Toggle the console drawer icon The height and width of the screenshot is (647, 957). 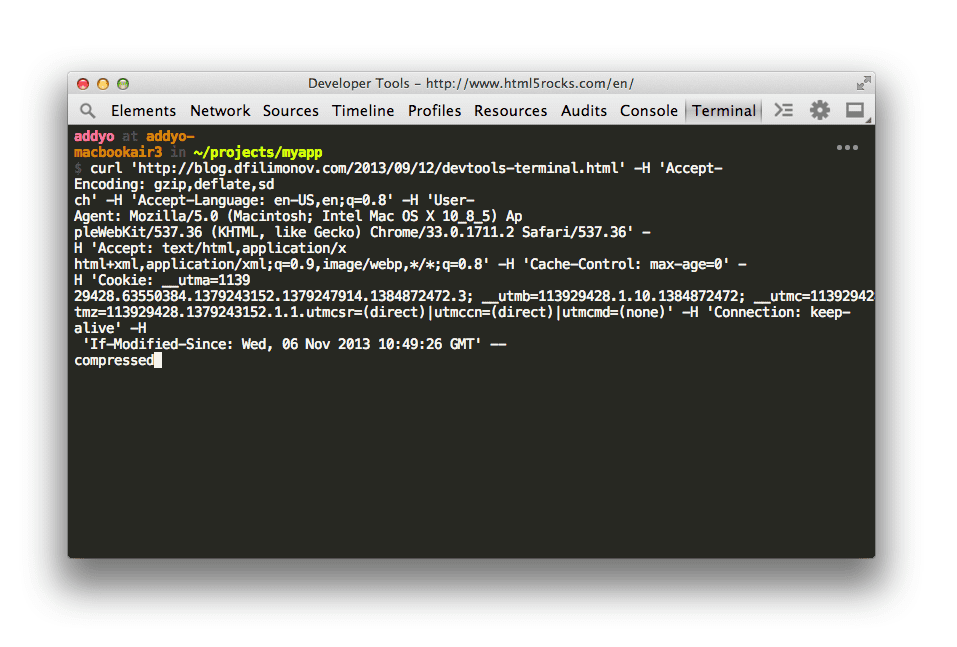783,110
